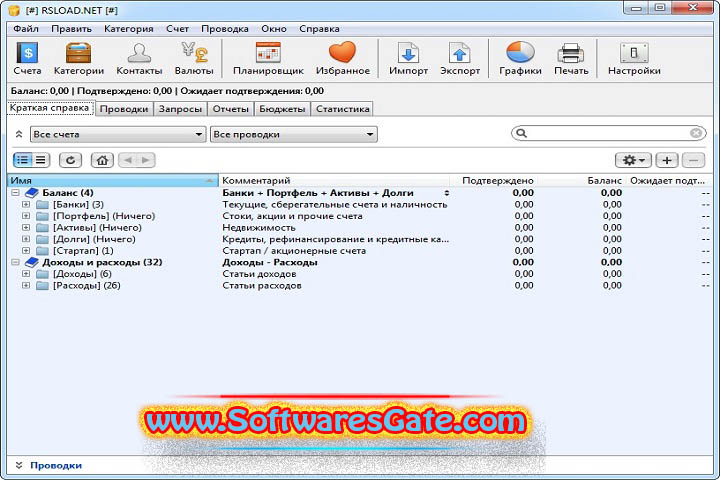Image resolution: width=720 pixels, height=480 pixels.
Task: Open the Править menu
Action: tap(71, 28)
